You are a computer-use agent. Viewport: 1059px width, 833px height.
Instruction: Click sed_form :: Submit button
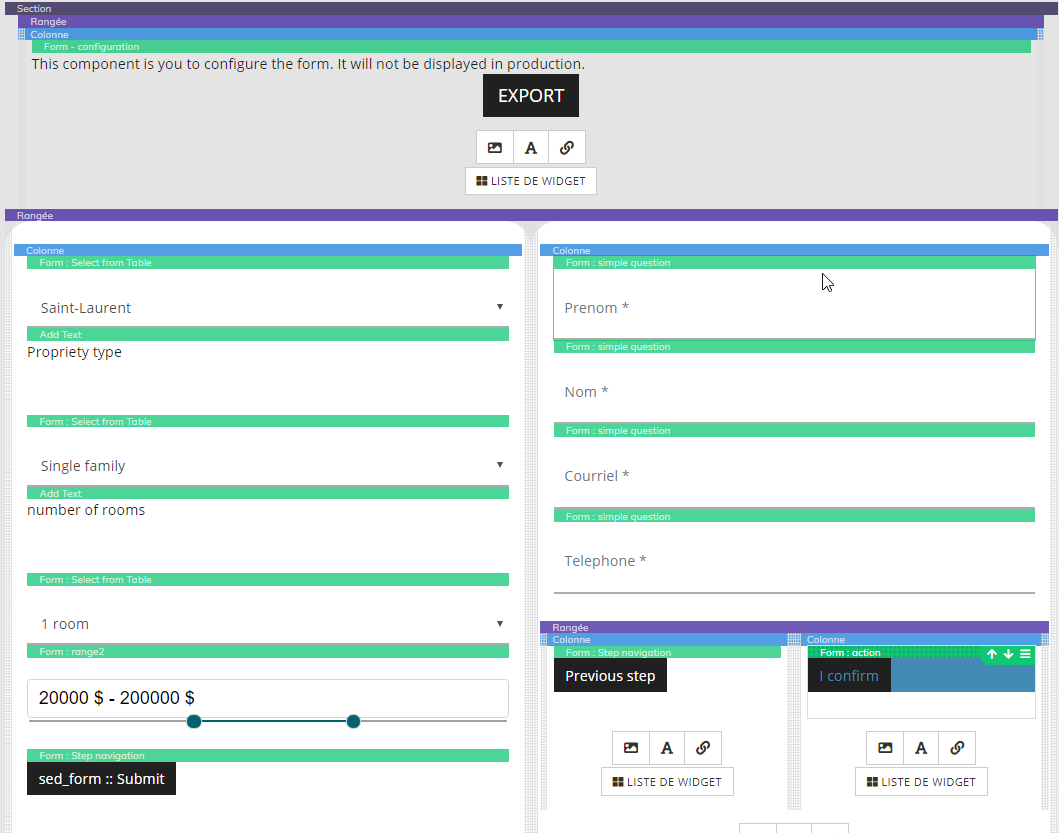pos(101,778)
